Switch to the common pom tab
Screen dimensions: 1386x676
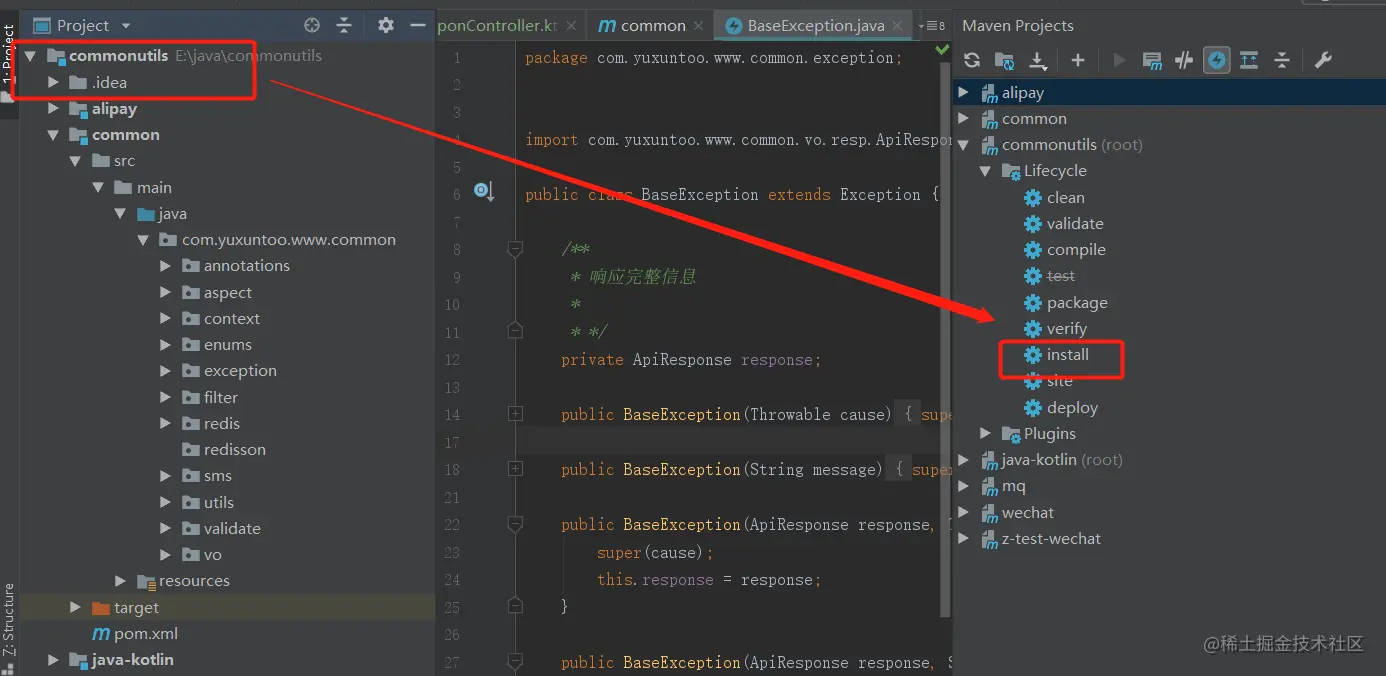[x=653, y=25]
